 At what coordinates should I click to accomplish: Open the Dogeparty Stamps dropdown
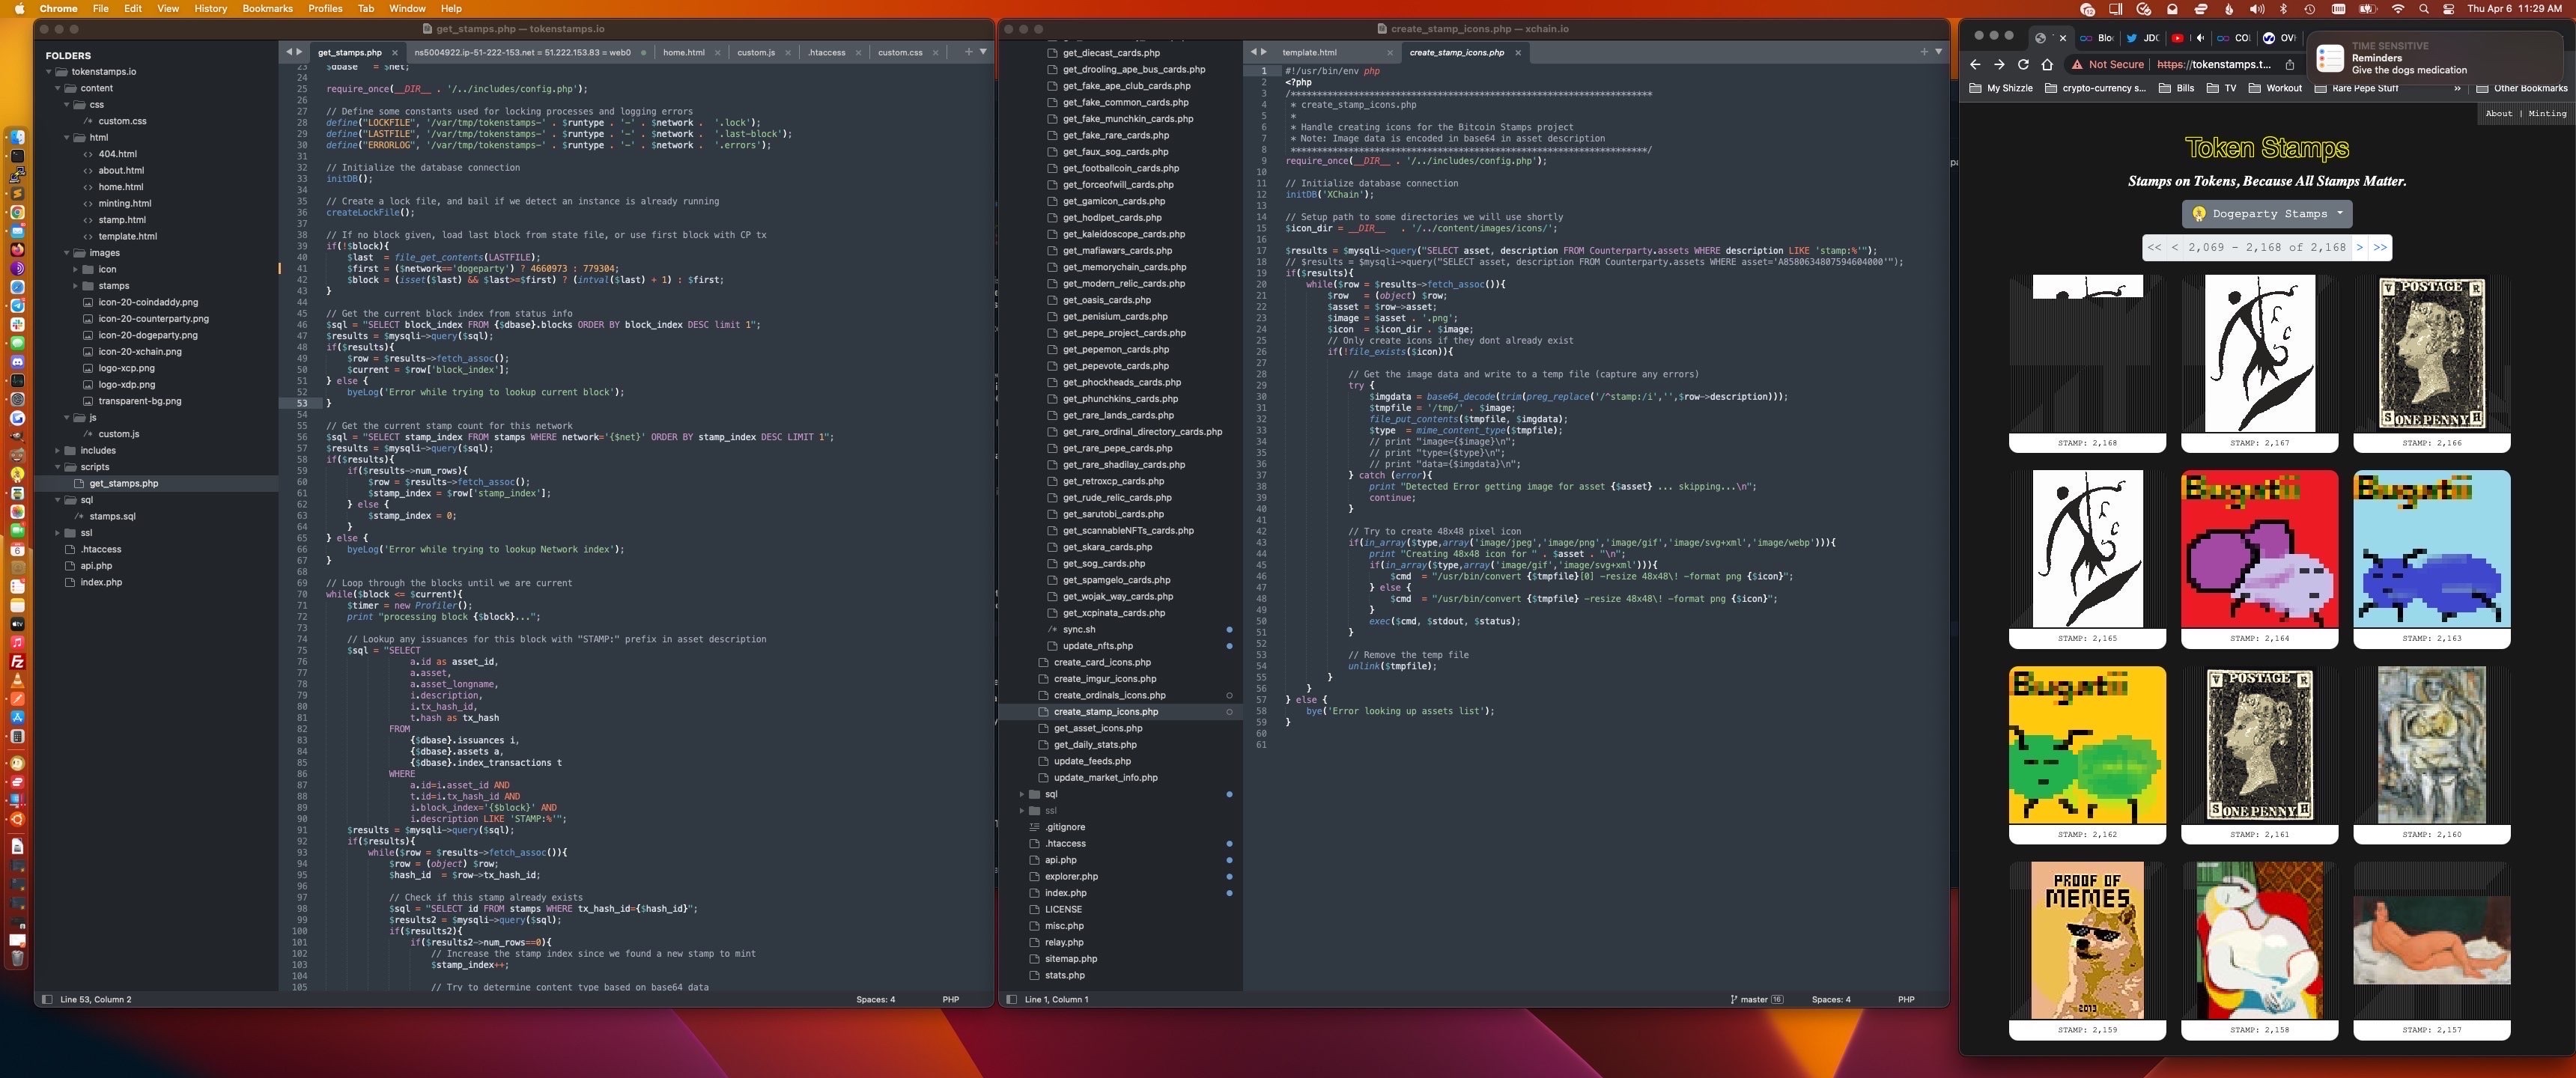[2266, 213]
